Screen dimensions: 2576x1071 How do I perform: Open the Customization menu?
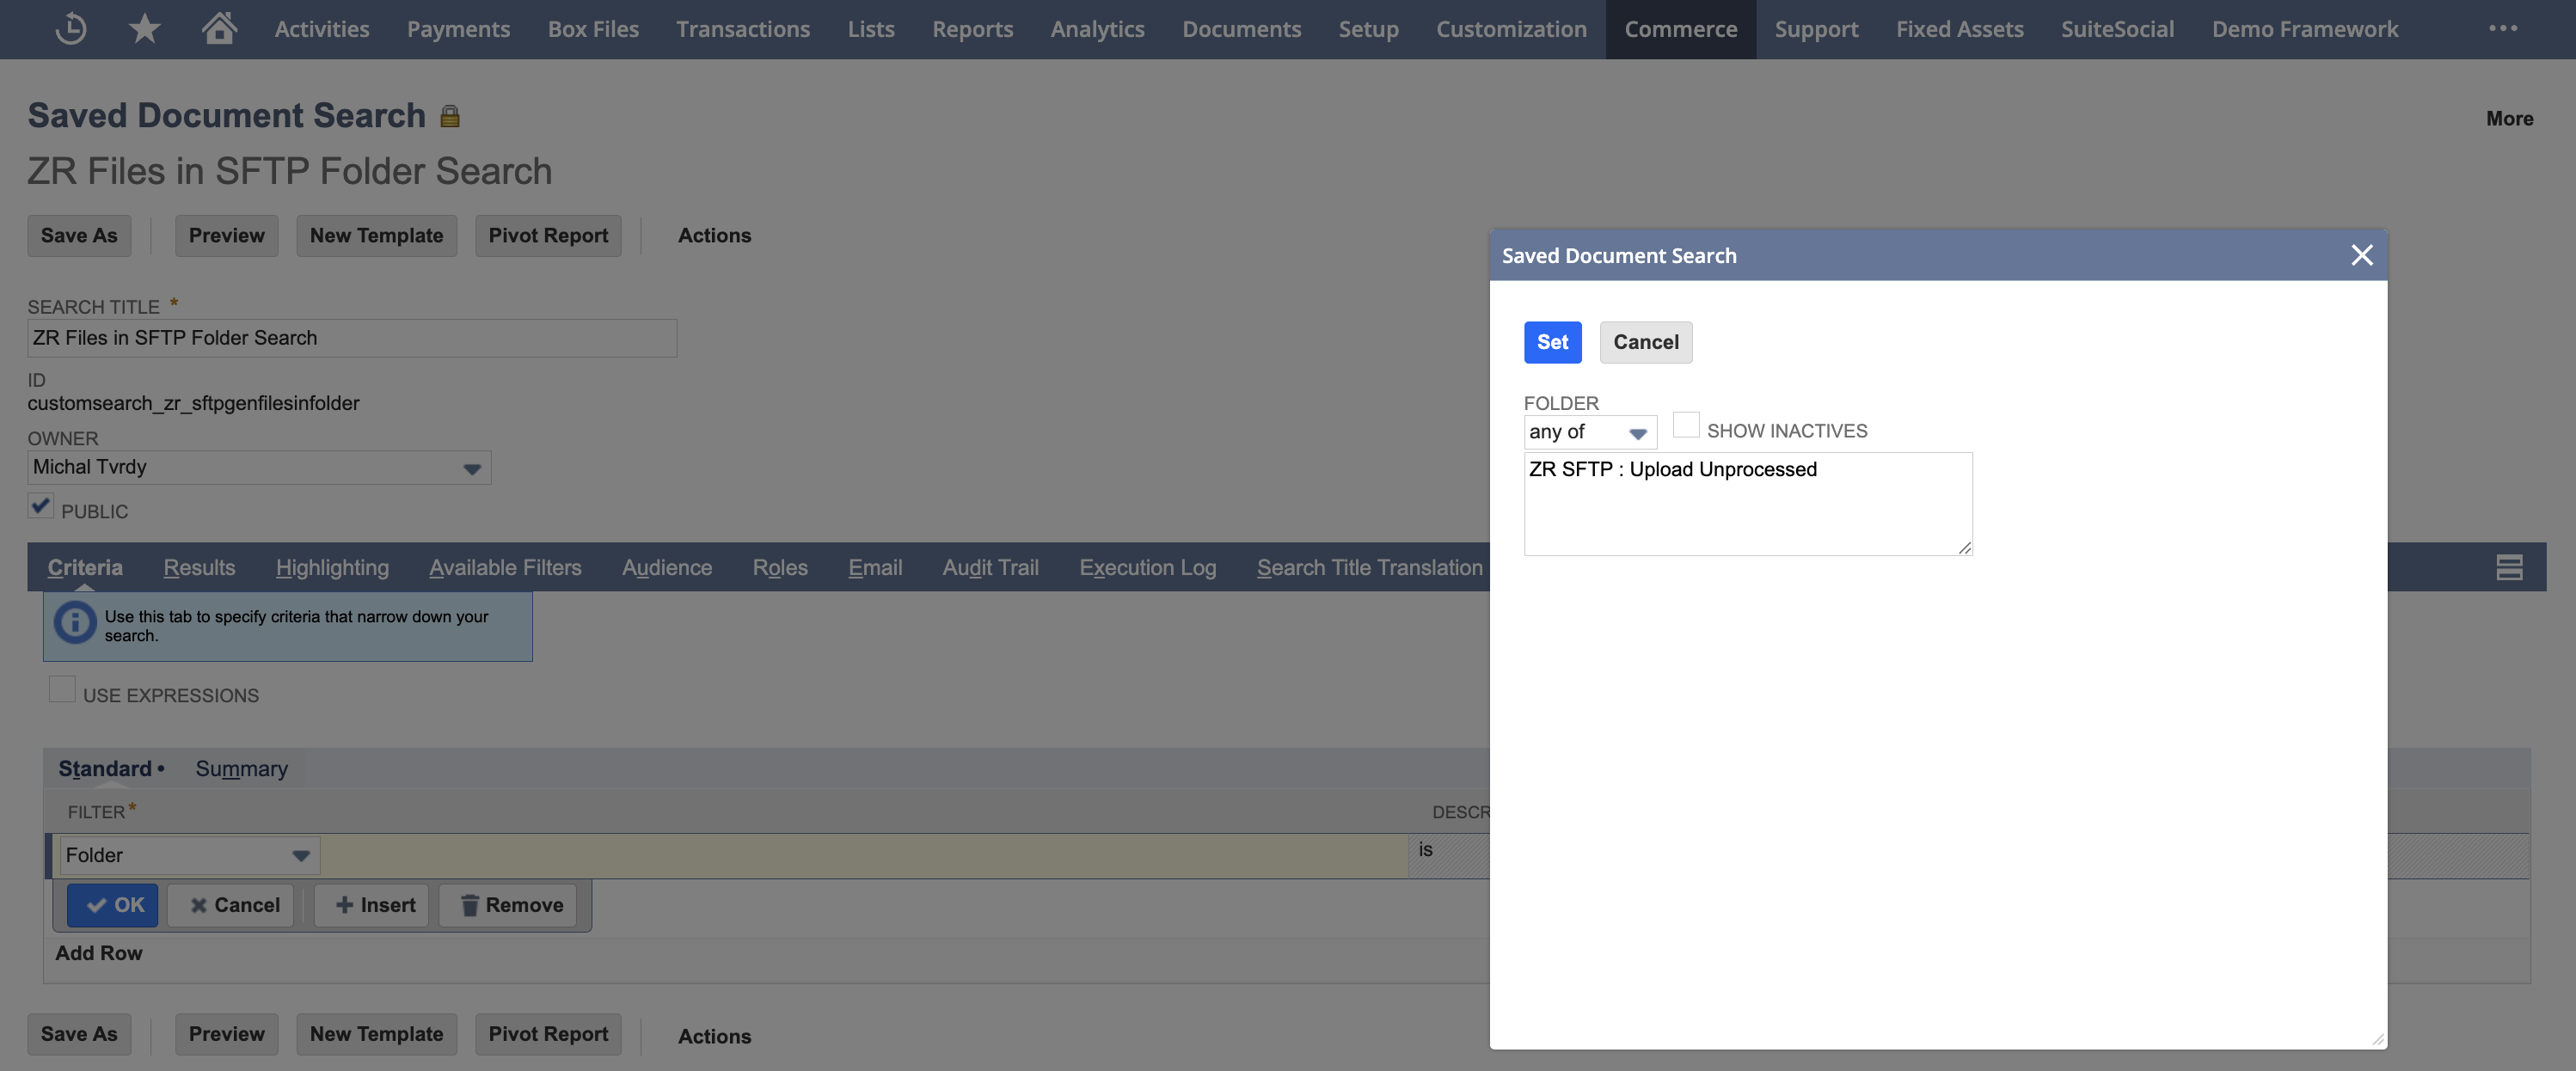1512,29
